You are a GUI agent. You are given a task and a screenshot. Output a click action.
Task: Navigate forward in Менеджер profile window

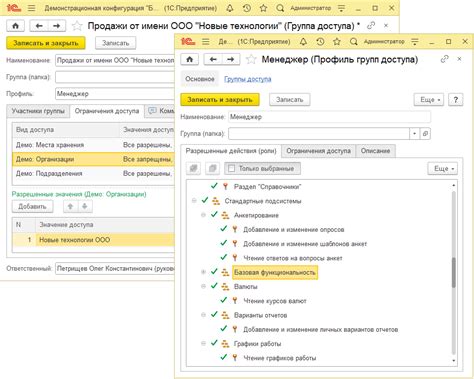(231, 59)
